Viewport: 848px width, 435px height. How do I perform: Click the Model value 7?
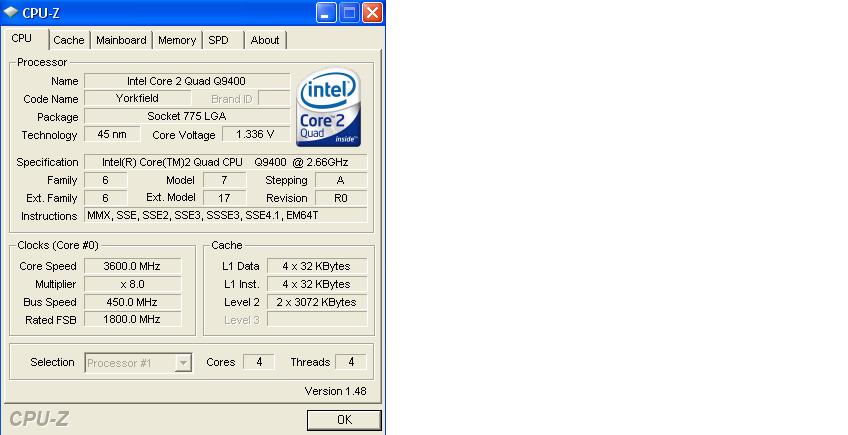tap(224, 180)
